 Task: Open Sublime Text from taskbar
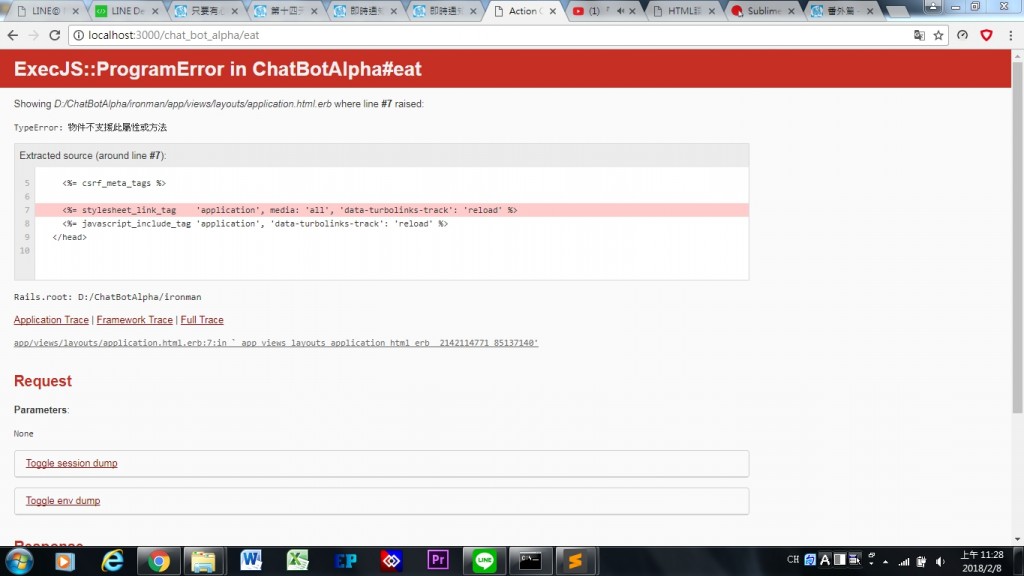pyautogui.click(x=576, y=561)
